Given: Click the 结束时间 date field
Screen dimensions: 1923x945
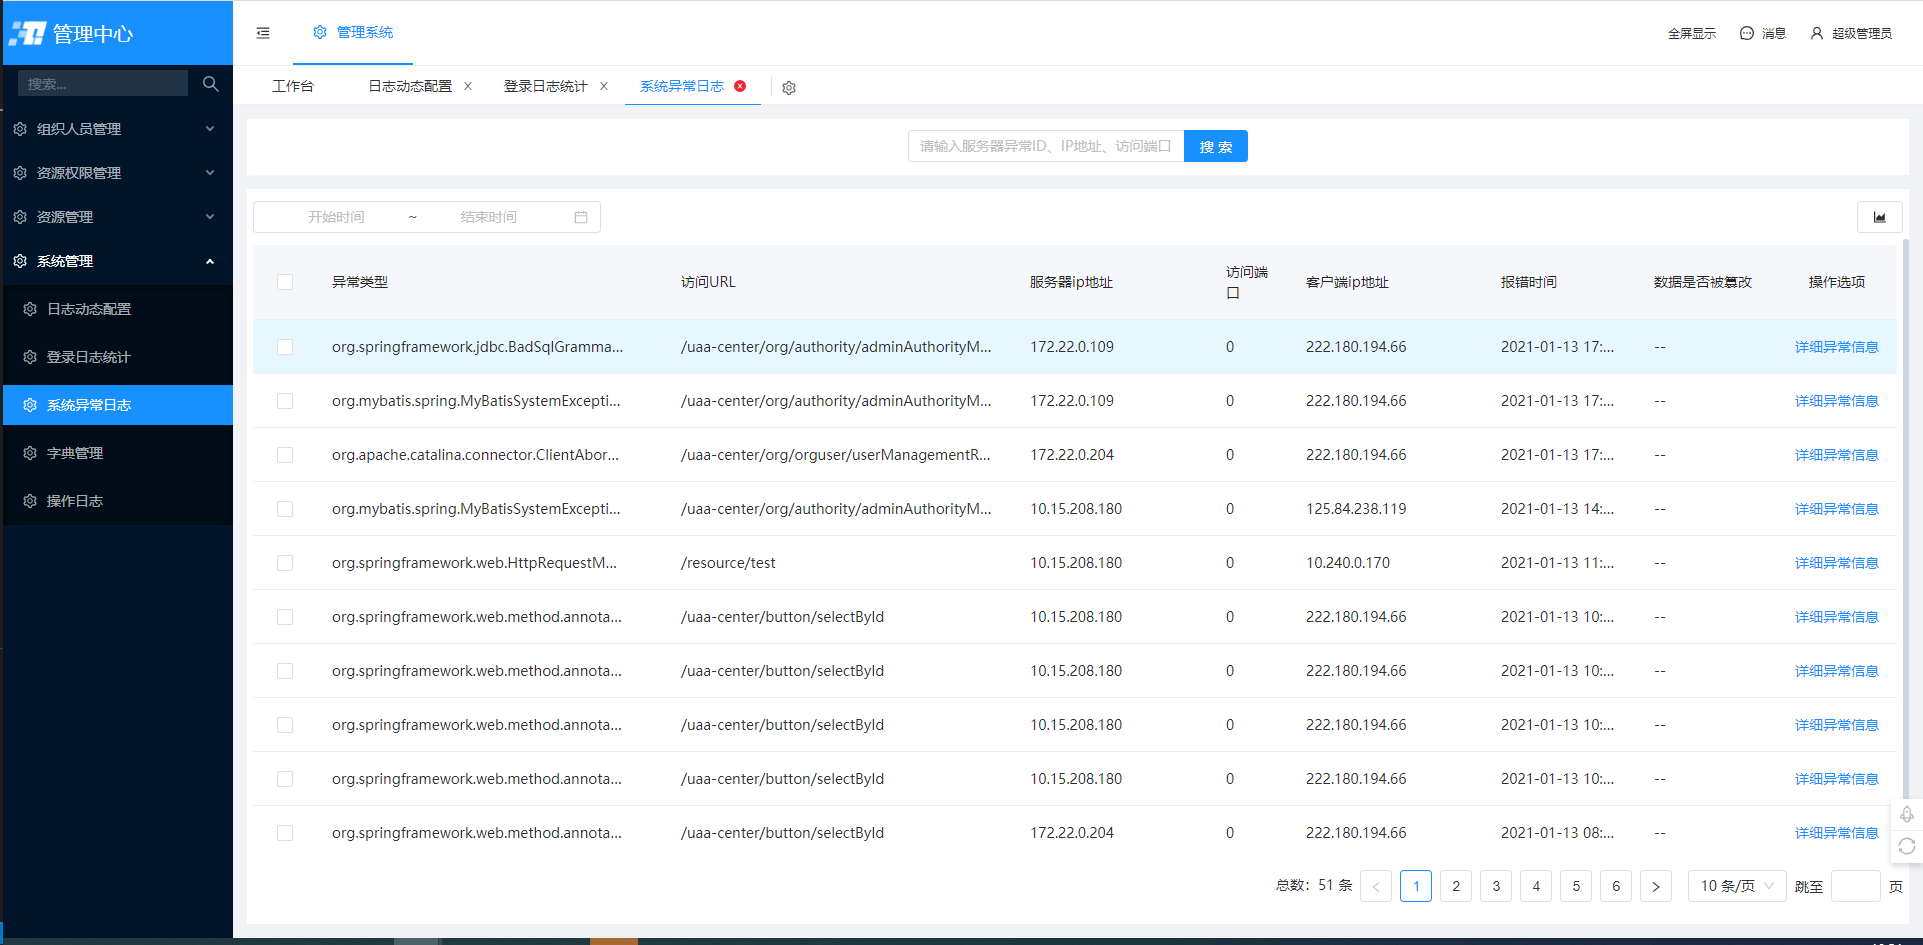Looking at the screenshot, I should tap(488, 217).
